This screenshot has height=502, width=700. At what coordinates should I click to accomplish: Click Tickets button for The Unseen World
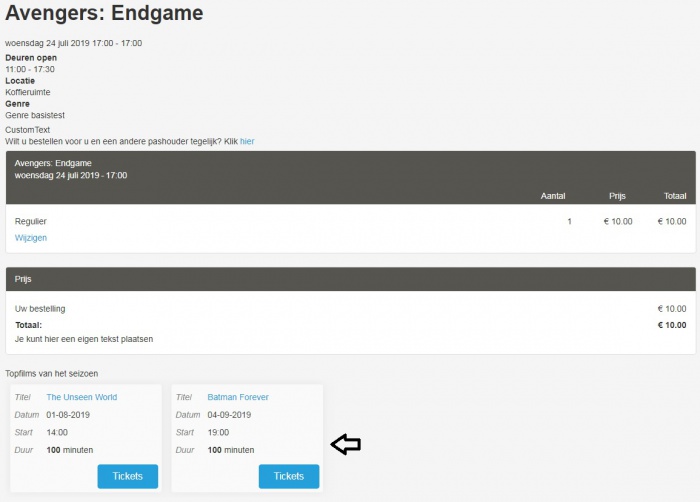pyautogui.click(x=128, y=476)
